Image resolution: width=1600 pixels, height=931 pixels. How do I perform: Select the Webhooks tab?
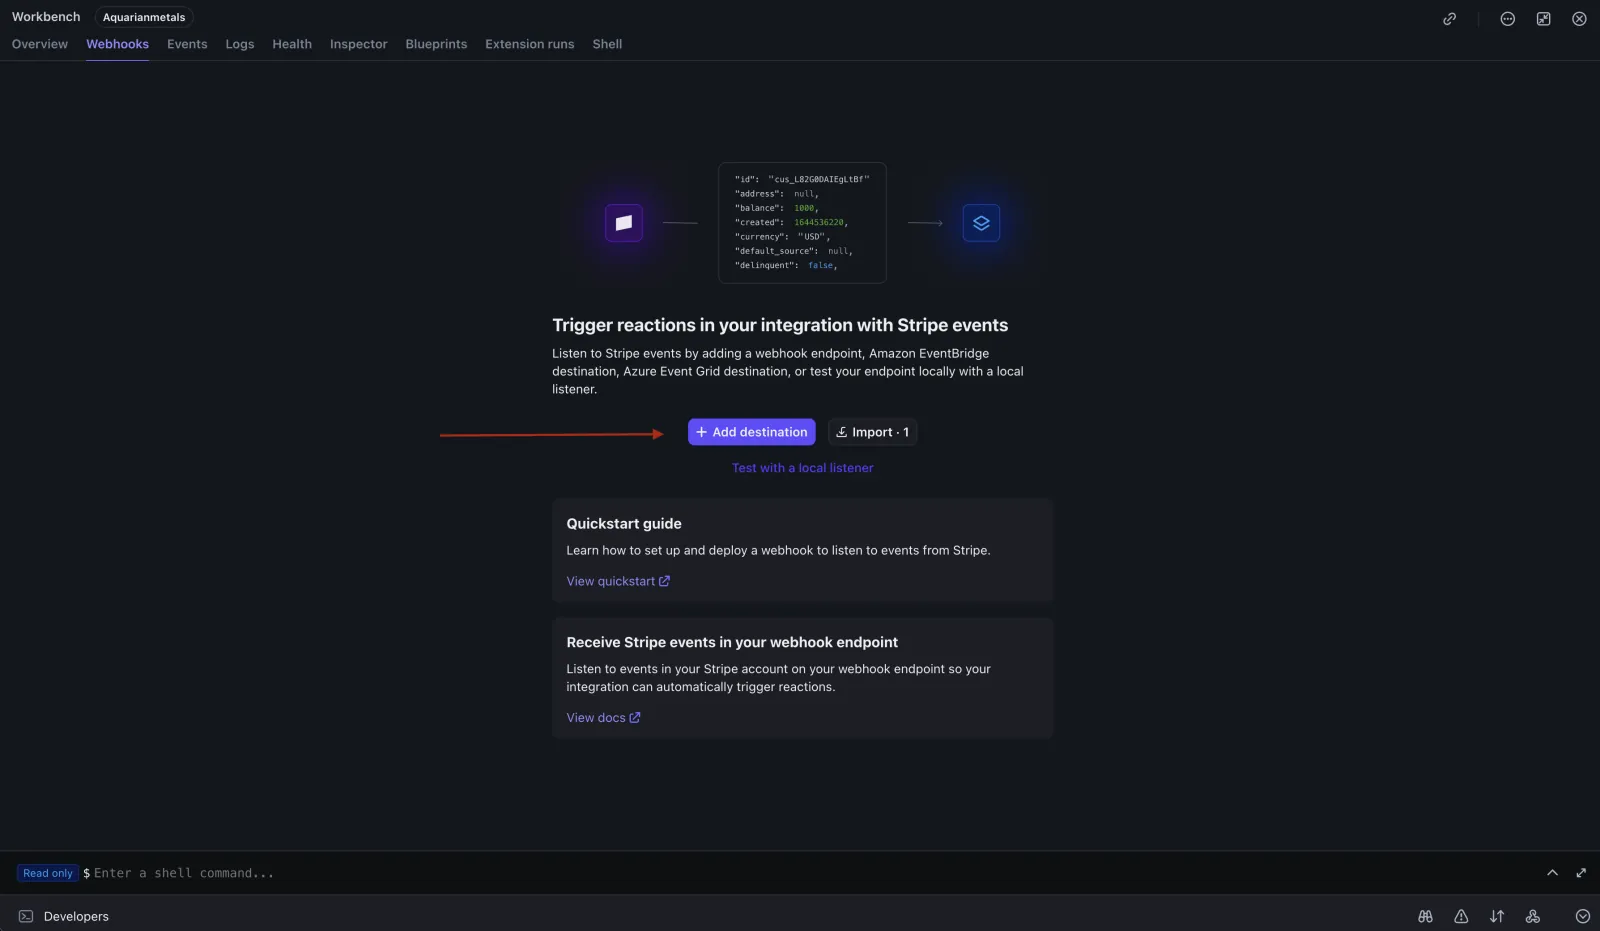click(117, 44)
